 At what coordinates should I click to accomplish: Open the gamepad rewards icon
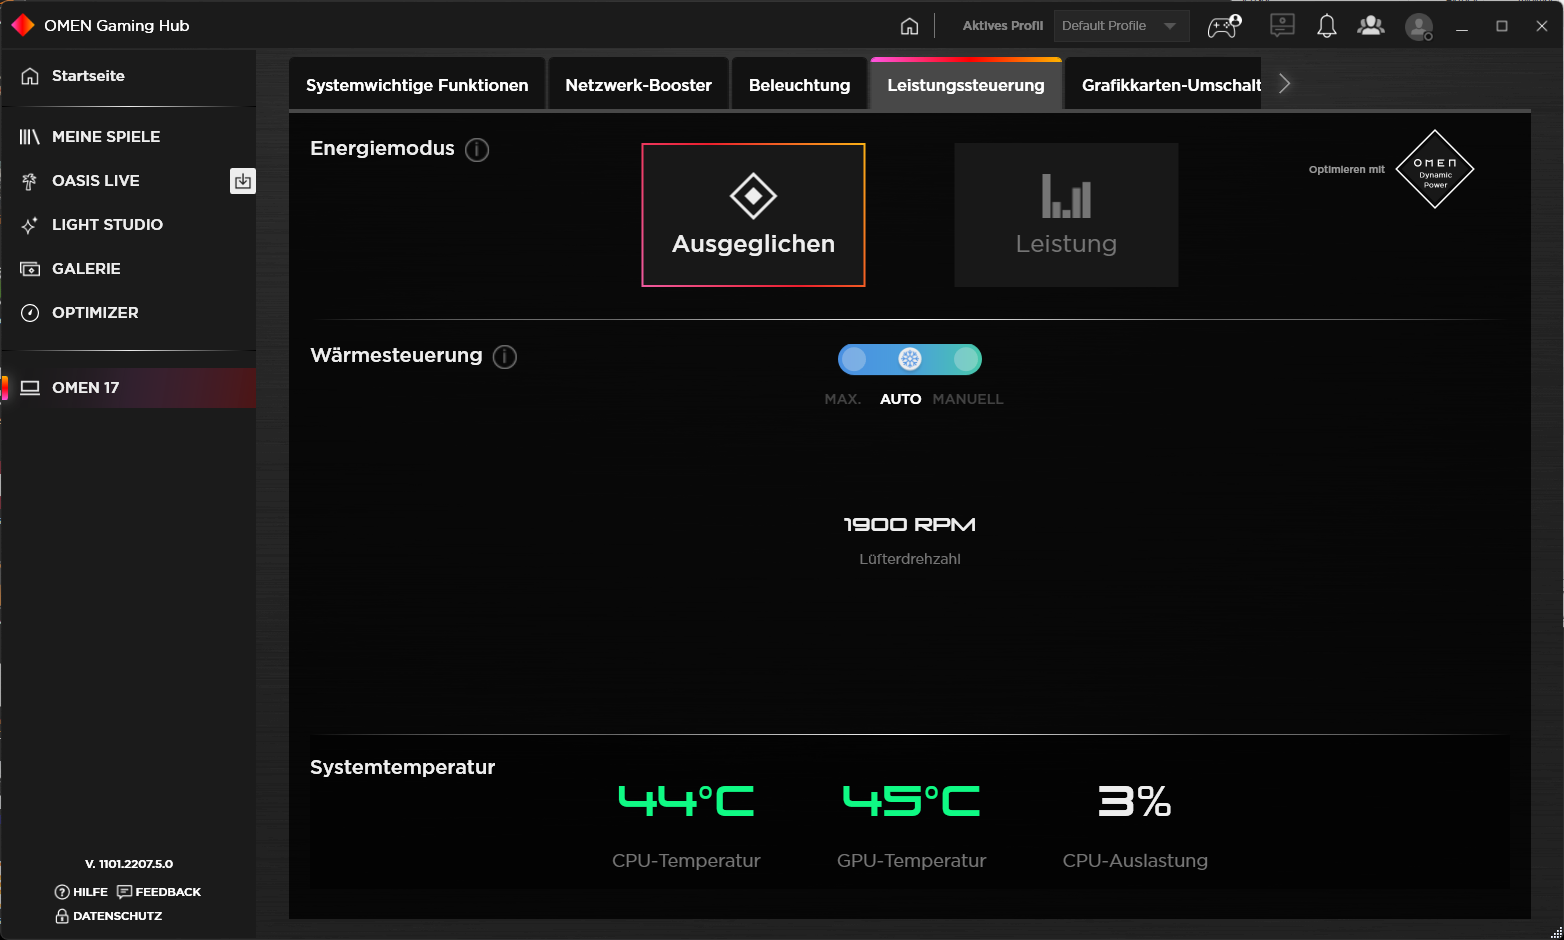(1224, 26)
